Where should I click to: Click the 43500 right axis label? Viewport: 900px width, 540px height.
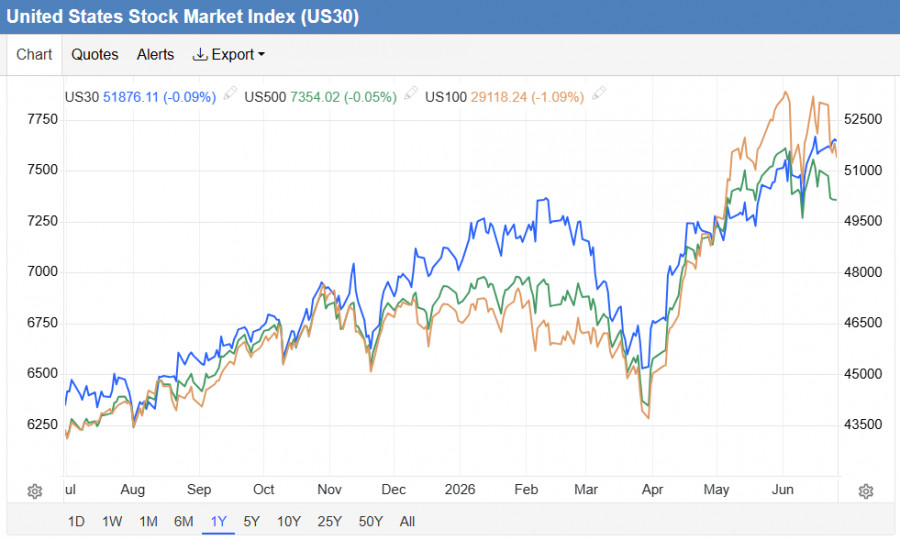tap(863, 424)
